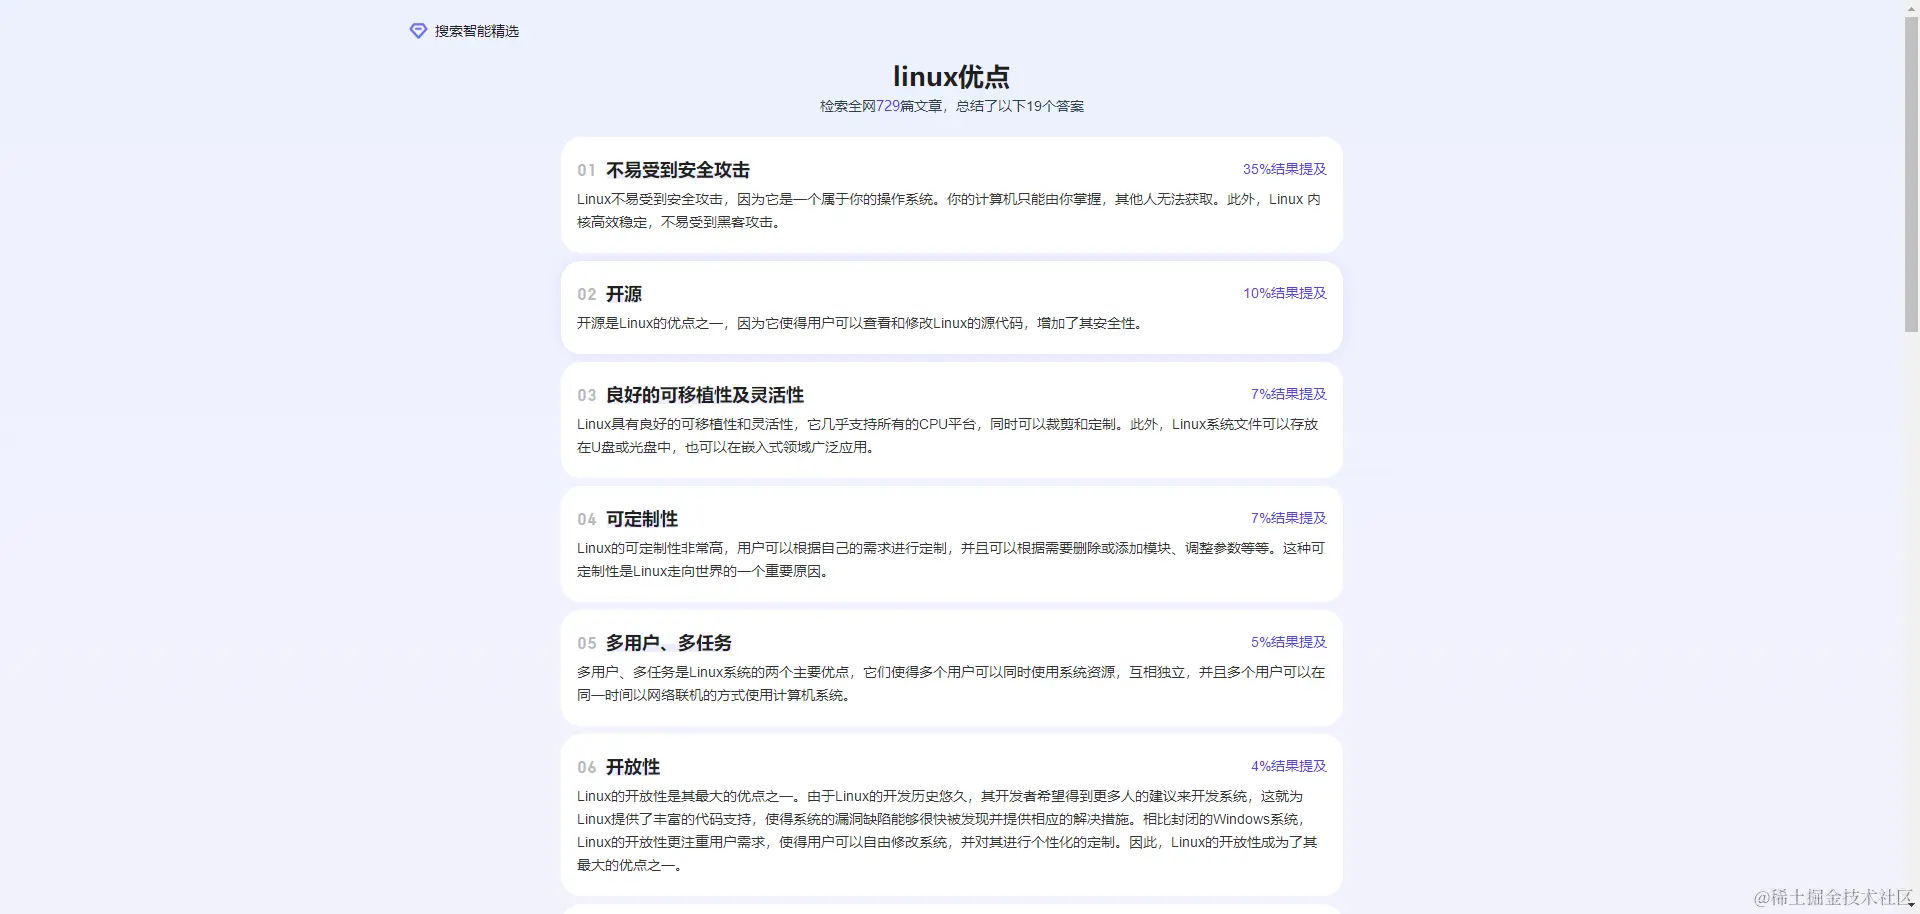Click 5%结果提及 next to 多用户、多任务
This screenshot has height=914, width=1920.
tap(1288, 642)
